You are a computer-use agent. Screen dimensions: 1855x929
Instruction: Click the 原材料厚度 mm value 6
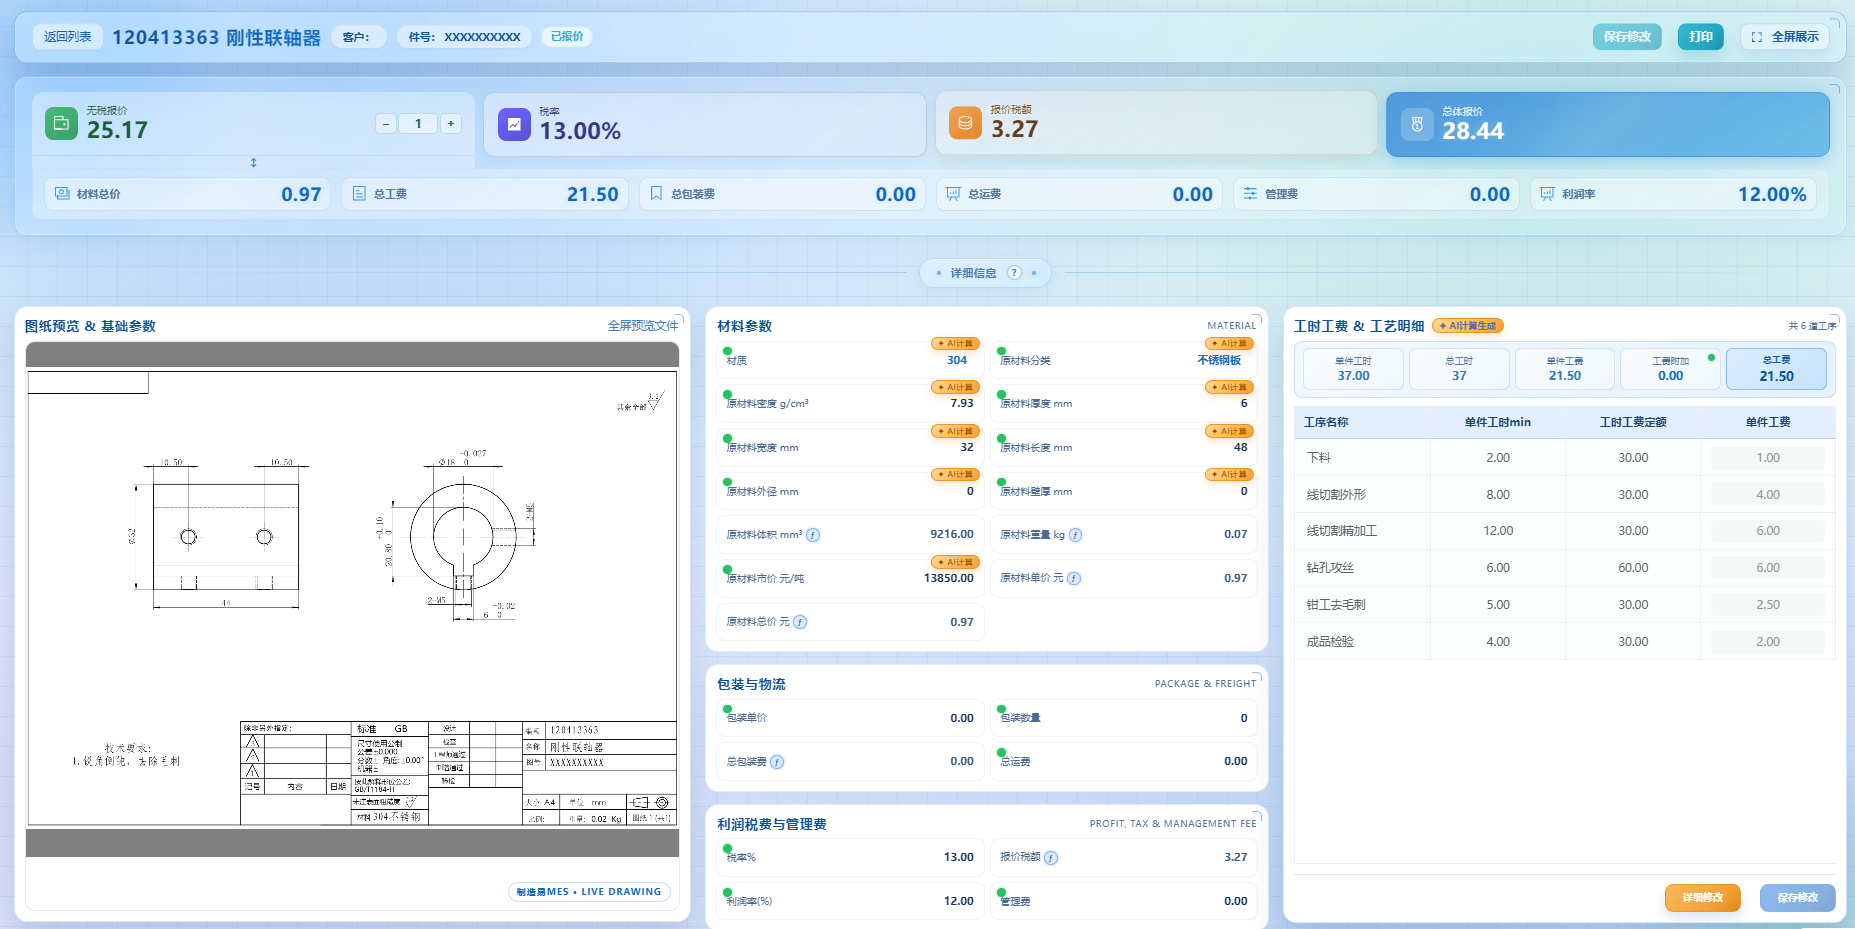coord(1244,403)
